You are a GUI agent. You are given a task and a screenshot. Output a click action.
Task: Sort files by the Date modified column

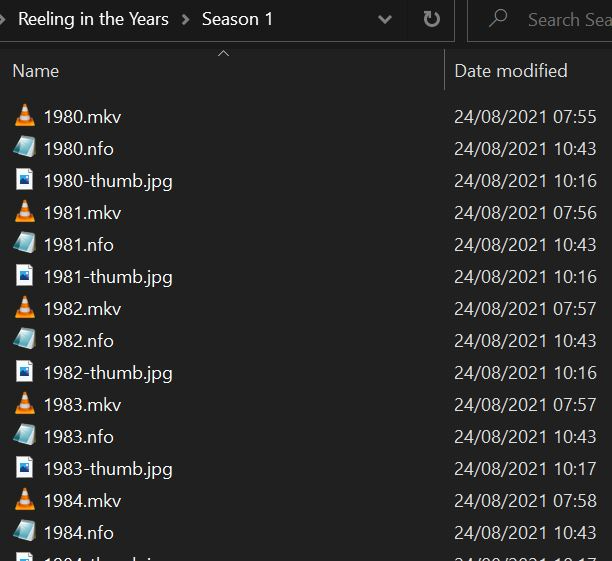coord(511,71)
